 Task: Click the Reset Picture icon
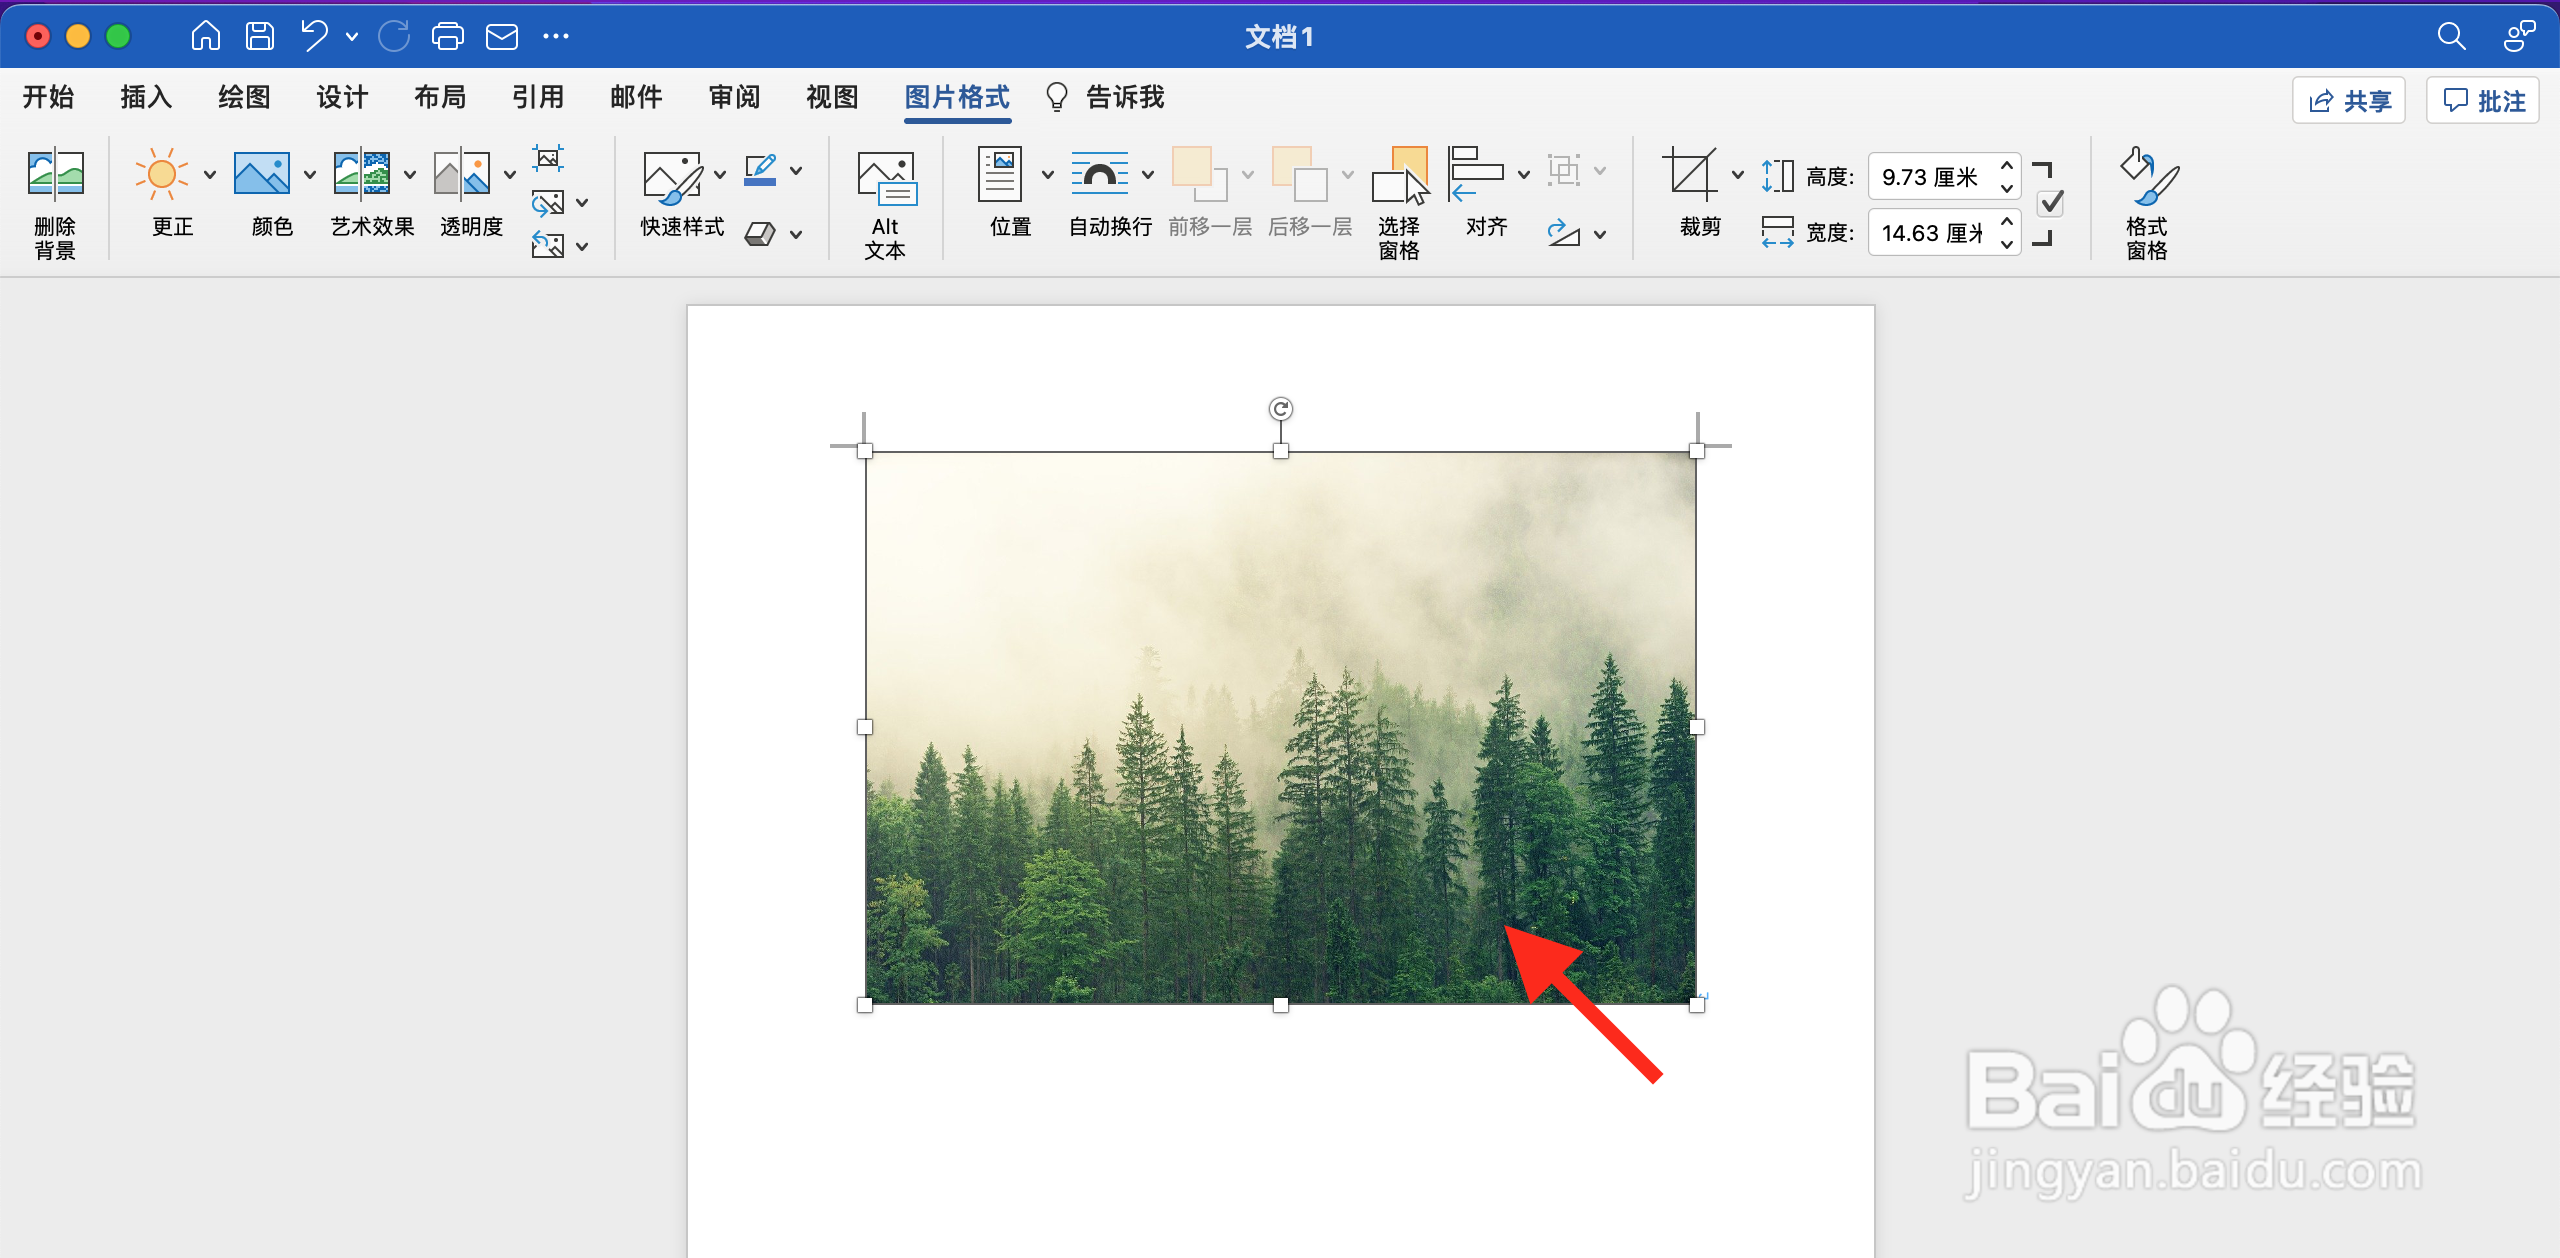pyautogui.click(x=548, y=245)
